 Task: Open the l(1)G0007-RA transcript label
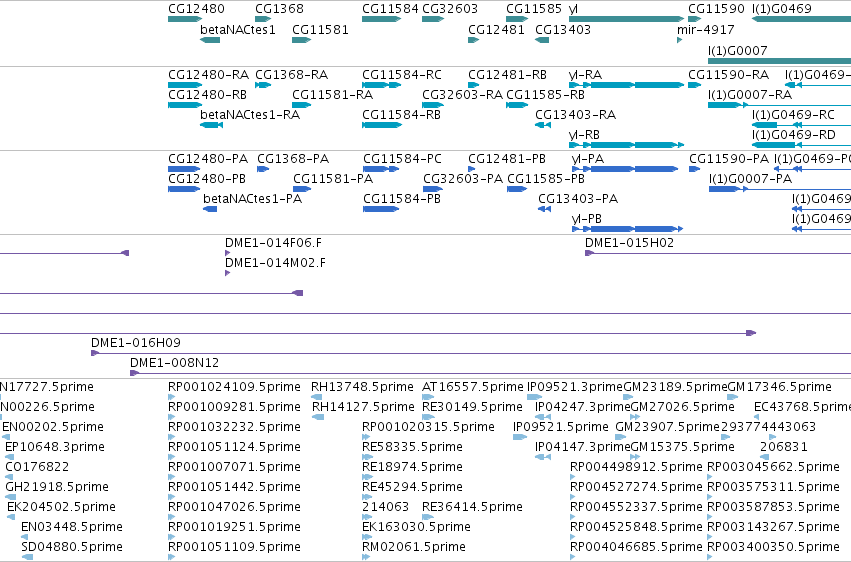point(750,94)
